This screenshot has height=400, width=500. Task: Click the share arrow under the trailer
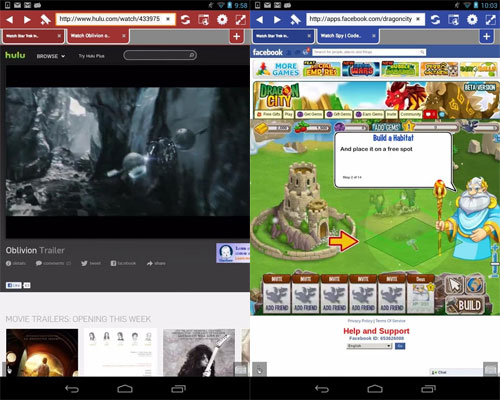156,263
